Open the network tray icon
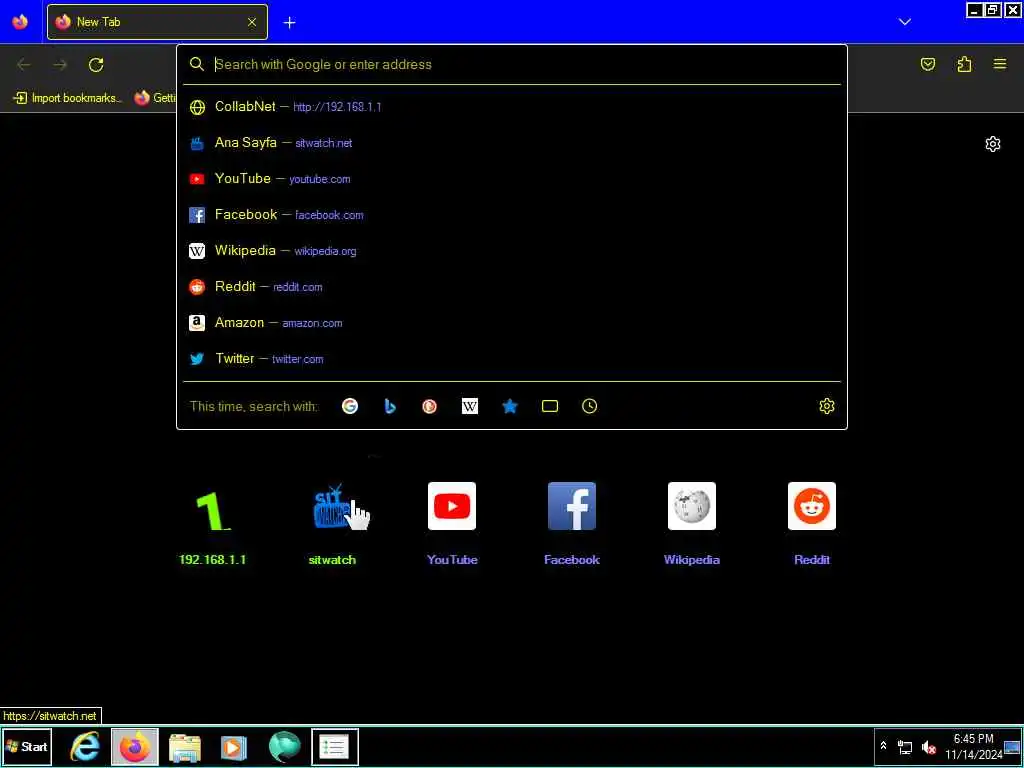 (905, 747)
